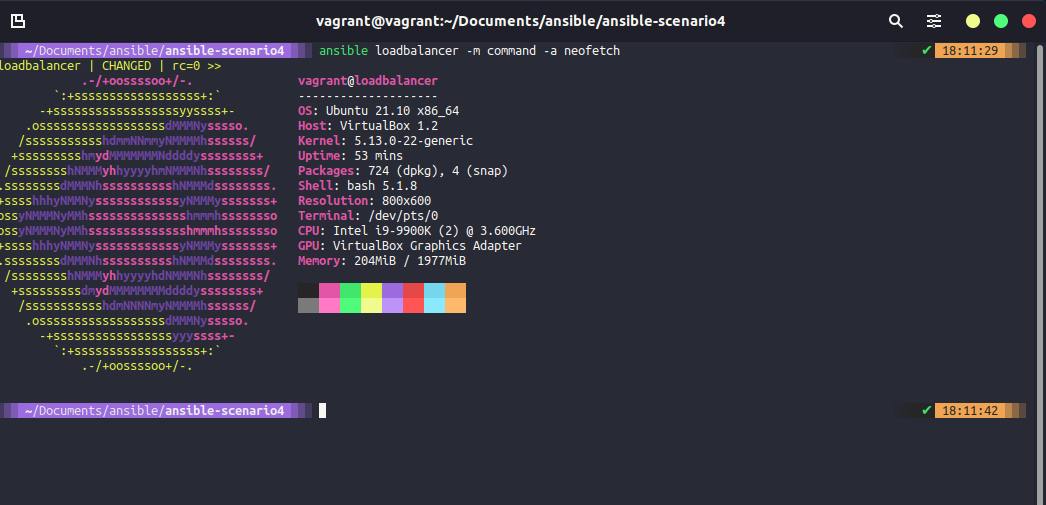Minimize the terminal using the yellow button

click(972, 21)
